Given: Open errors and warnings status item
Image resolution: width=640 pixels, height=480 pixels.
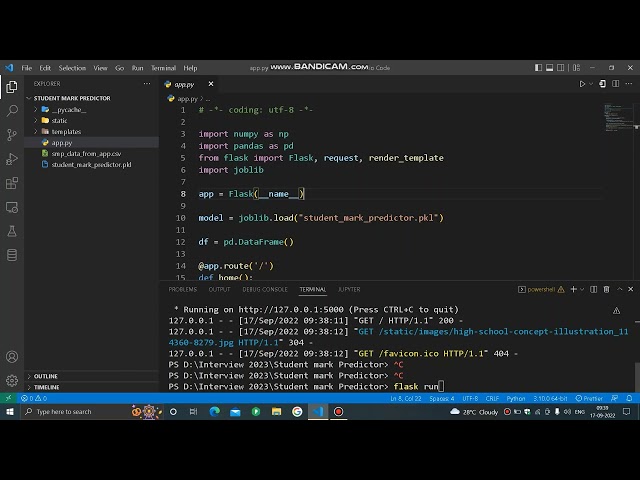Looking at the screenshot, I should [x=34, y=398].
